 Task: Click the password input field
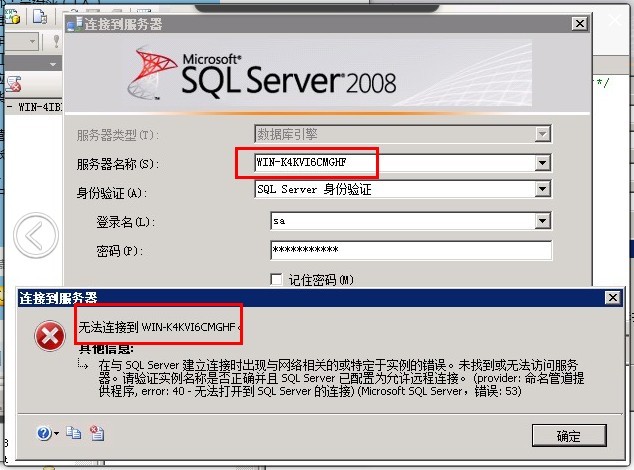click(x=411, y=250)
